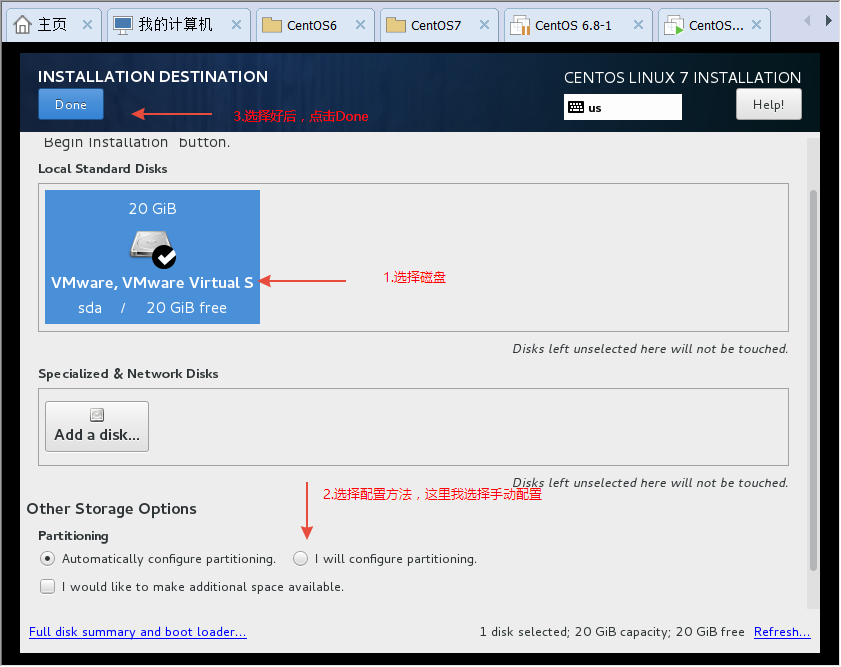
Task: Click the hard drive icon with checkmark
Action: tap(153, 249)
